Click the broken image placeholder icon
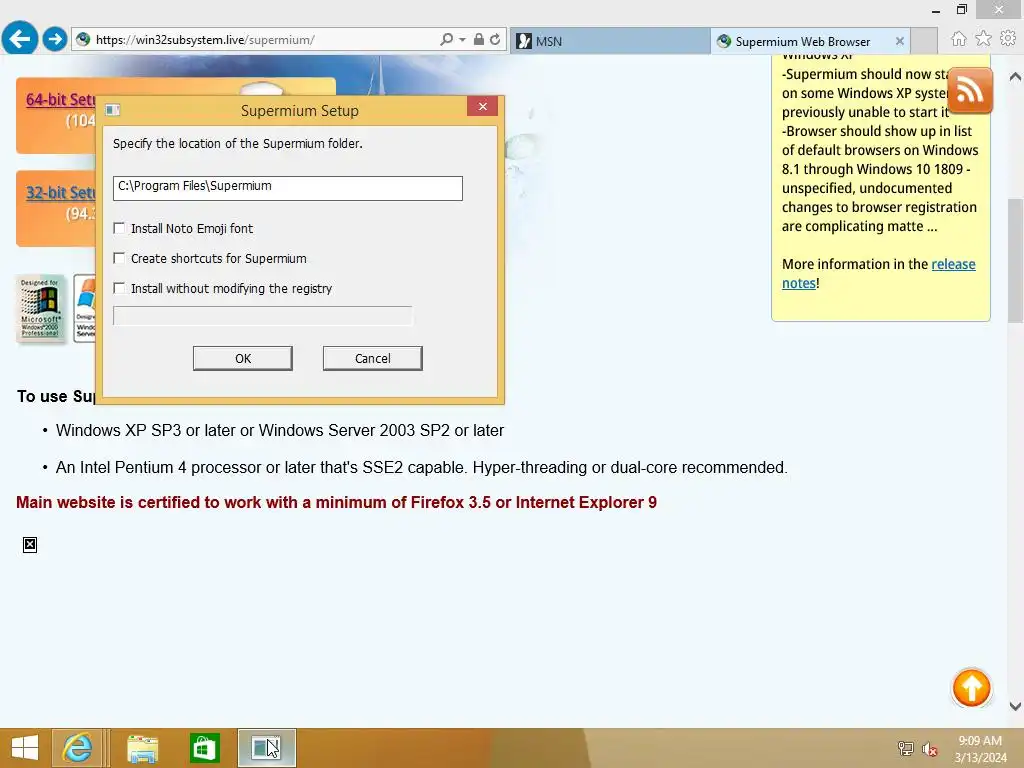This screenshot has width=1024, height=768. (x=30, y=545)
